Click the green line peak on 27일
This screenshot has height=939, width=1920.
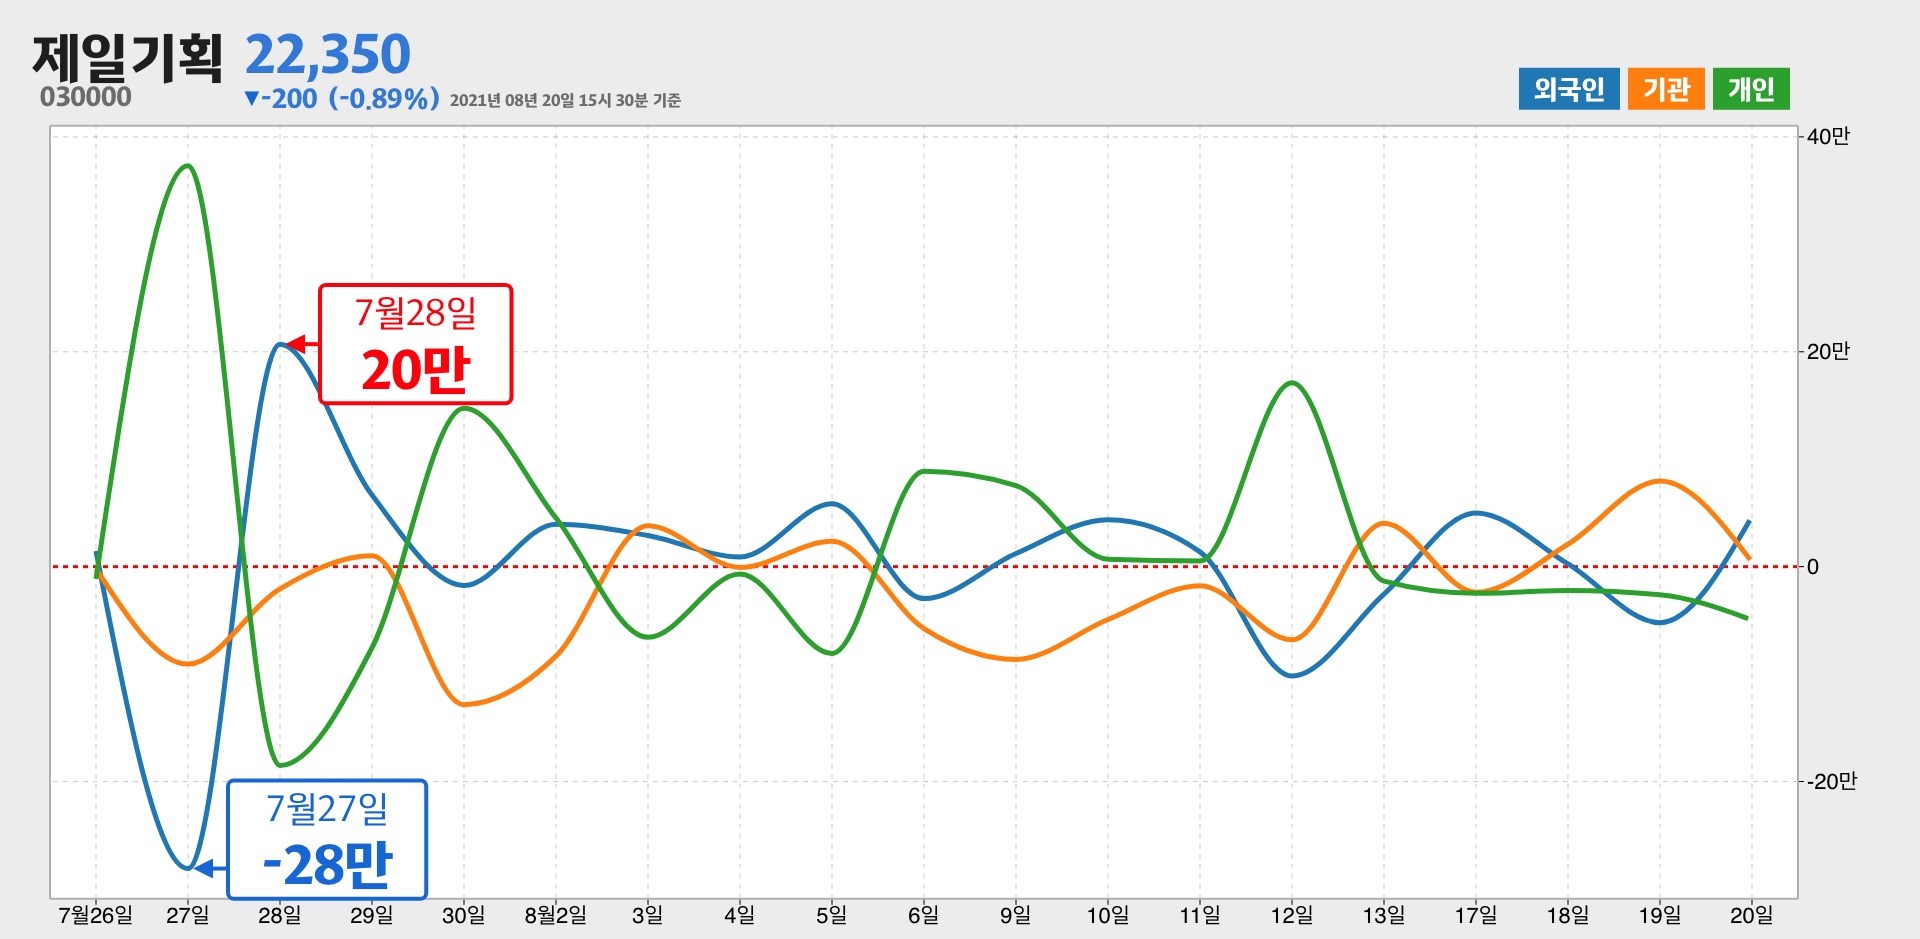[x=188, y=166]
